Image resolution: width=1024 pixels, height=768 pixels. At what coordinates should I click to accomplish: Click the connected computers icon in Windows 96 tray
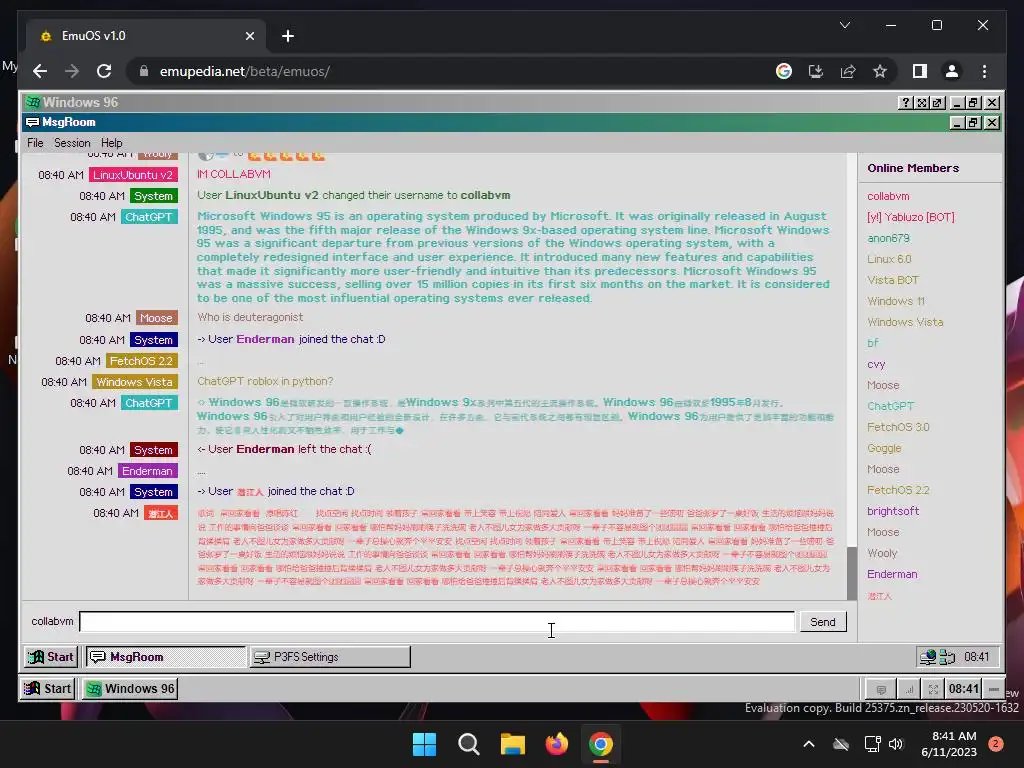click(x=948, y=657)
